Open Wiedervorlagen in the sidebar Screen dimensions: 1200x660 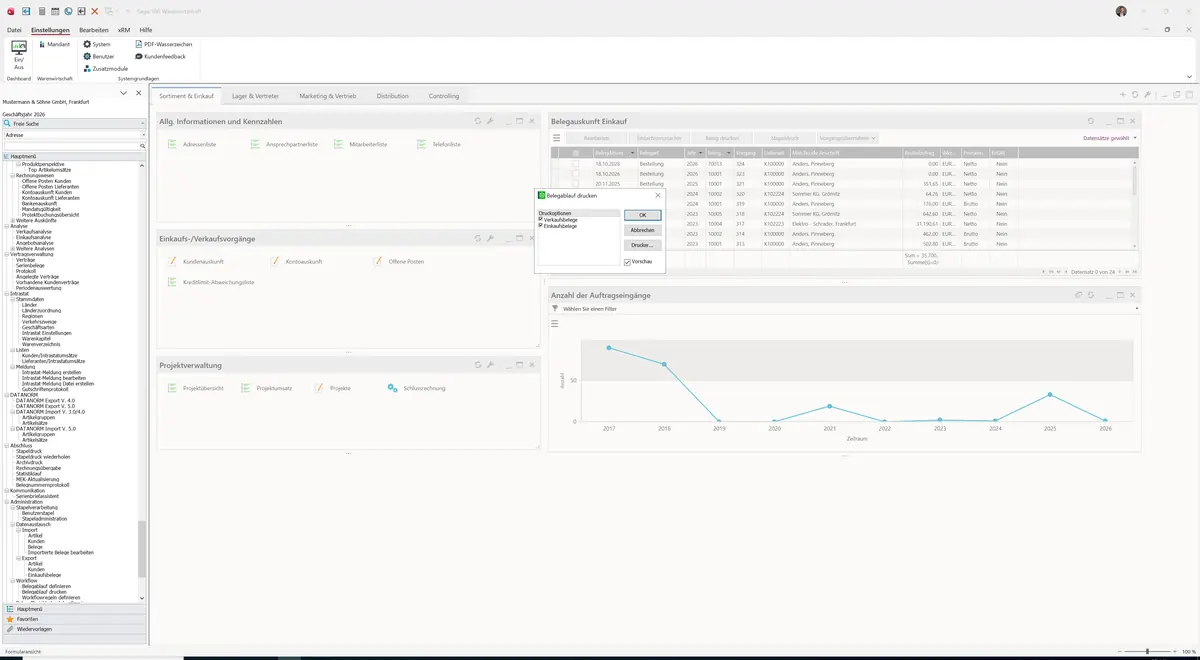tap(34, 629)
